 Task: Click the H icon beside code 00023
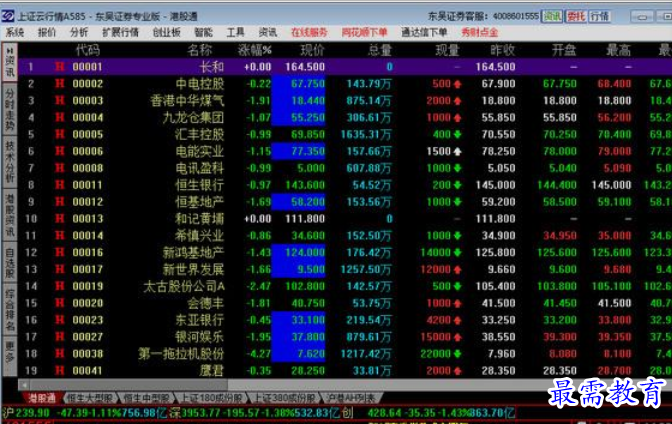[60, 320]
